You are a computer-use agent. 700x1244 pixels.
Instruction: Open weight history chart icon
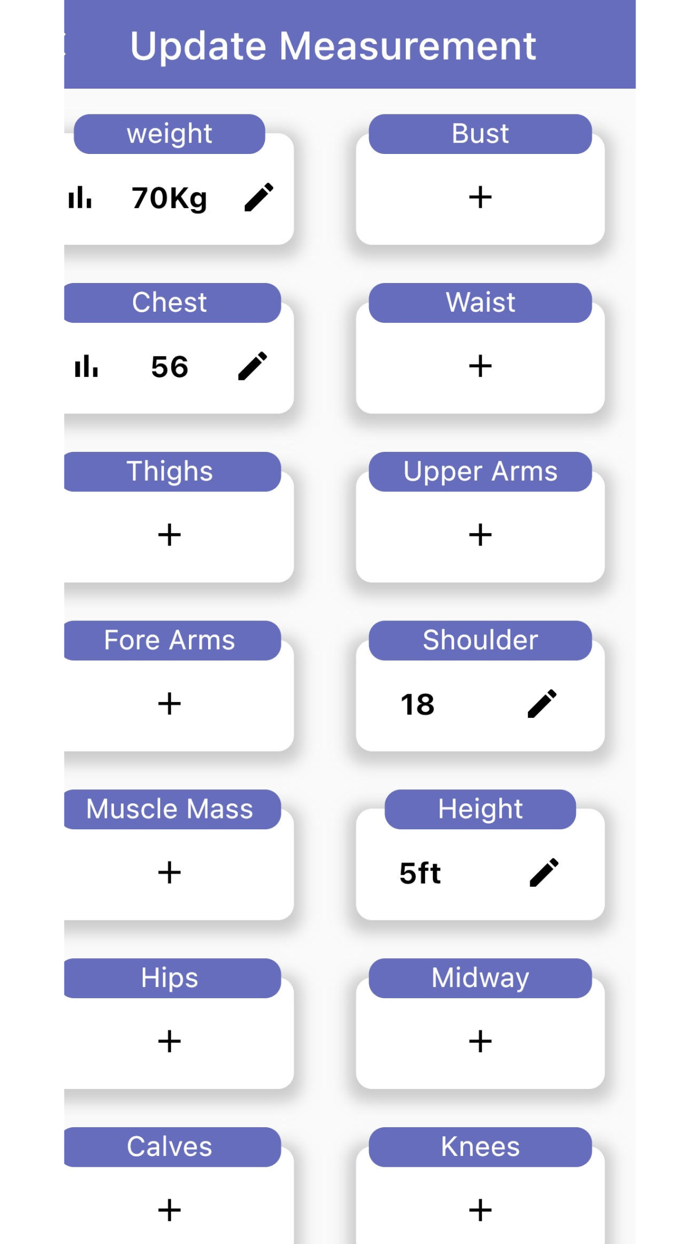[x=81, y=198]
